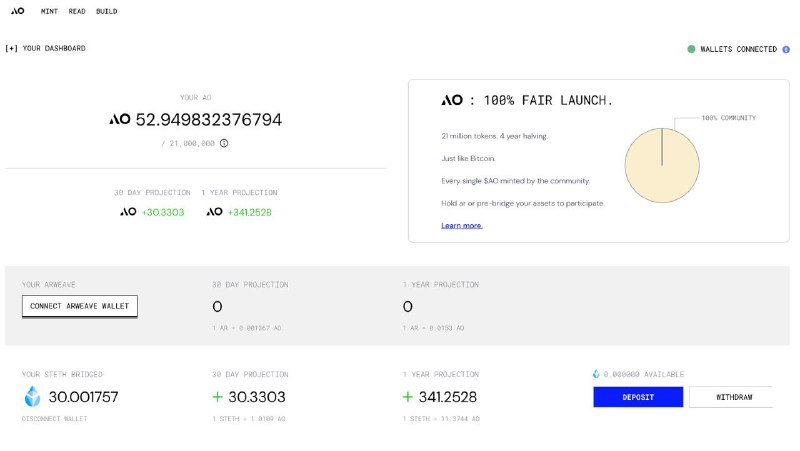The height and width of the screenshot is (451, 800).
Task: Click AO icon beside +30.3303 projection
Action: pos(128,212)
